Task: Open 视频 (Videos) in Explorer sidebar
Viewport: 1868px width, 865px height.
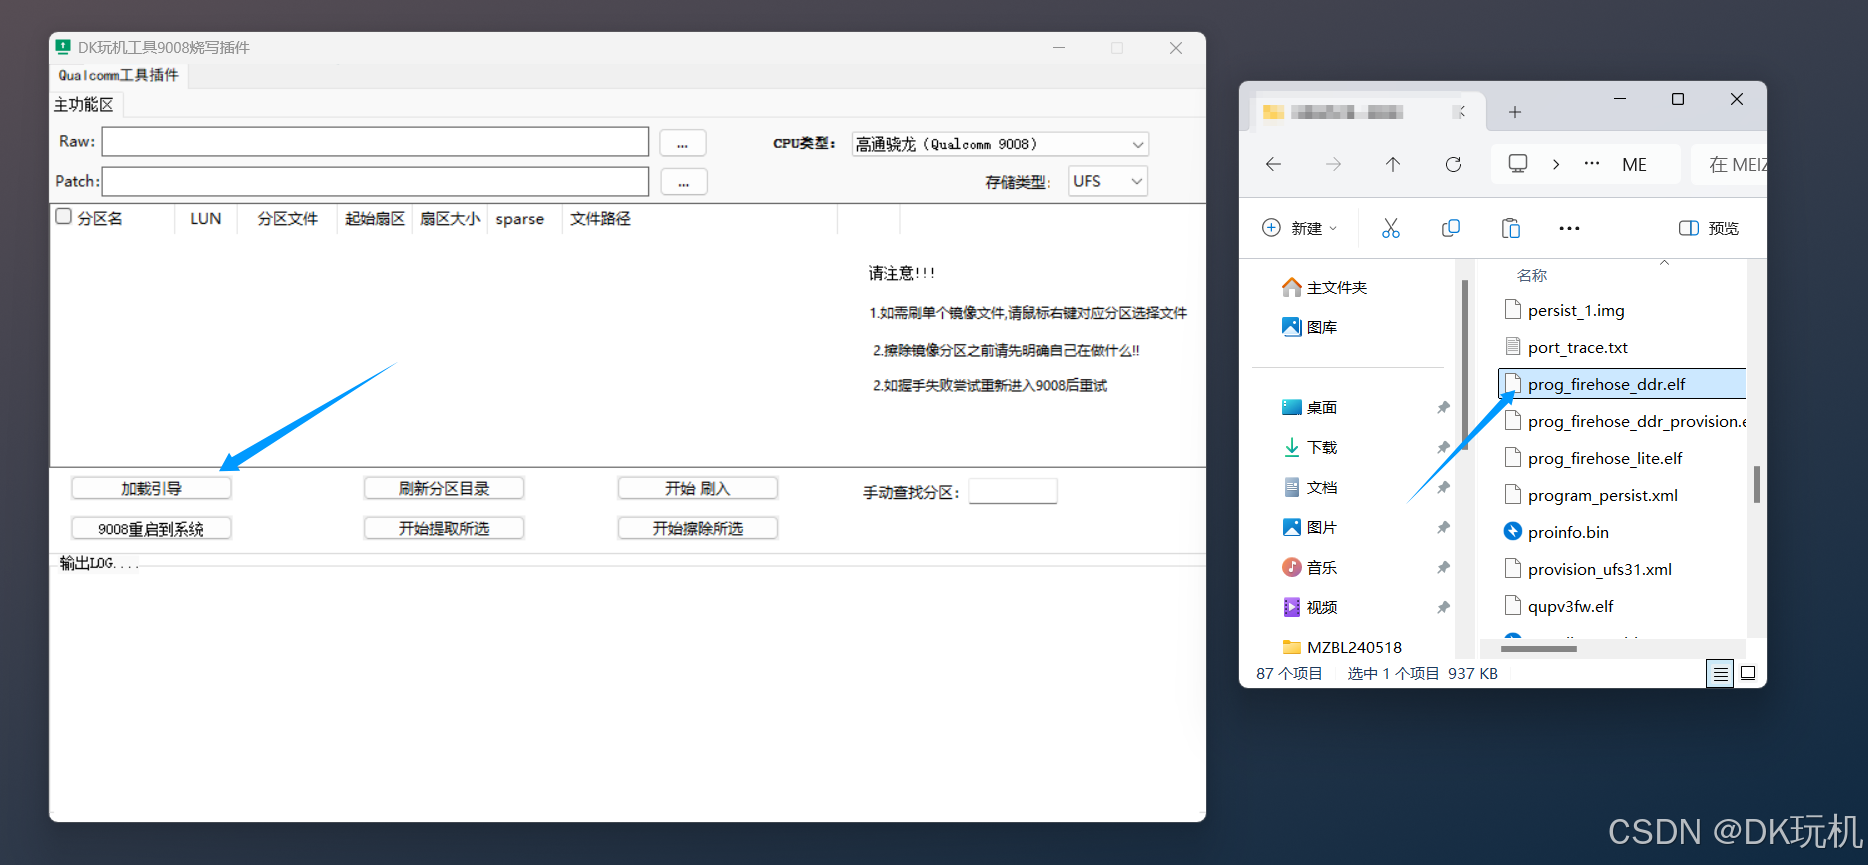Action: (x=1310, y=607)
